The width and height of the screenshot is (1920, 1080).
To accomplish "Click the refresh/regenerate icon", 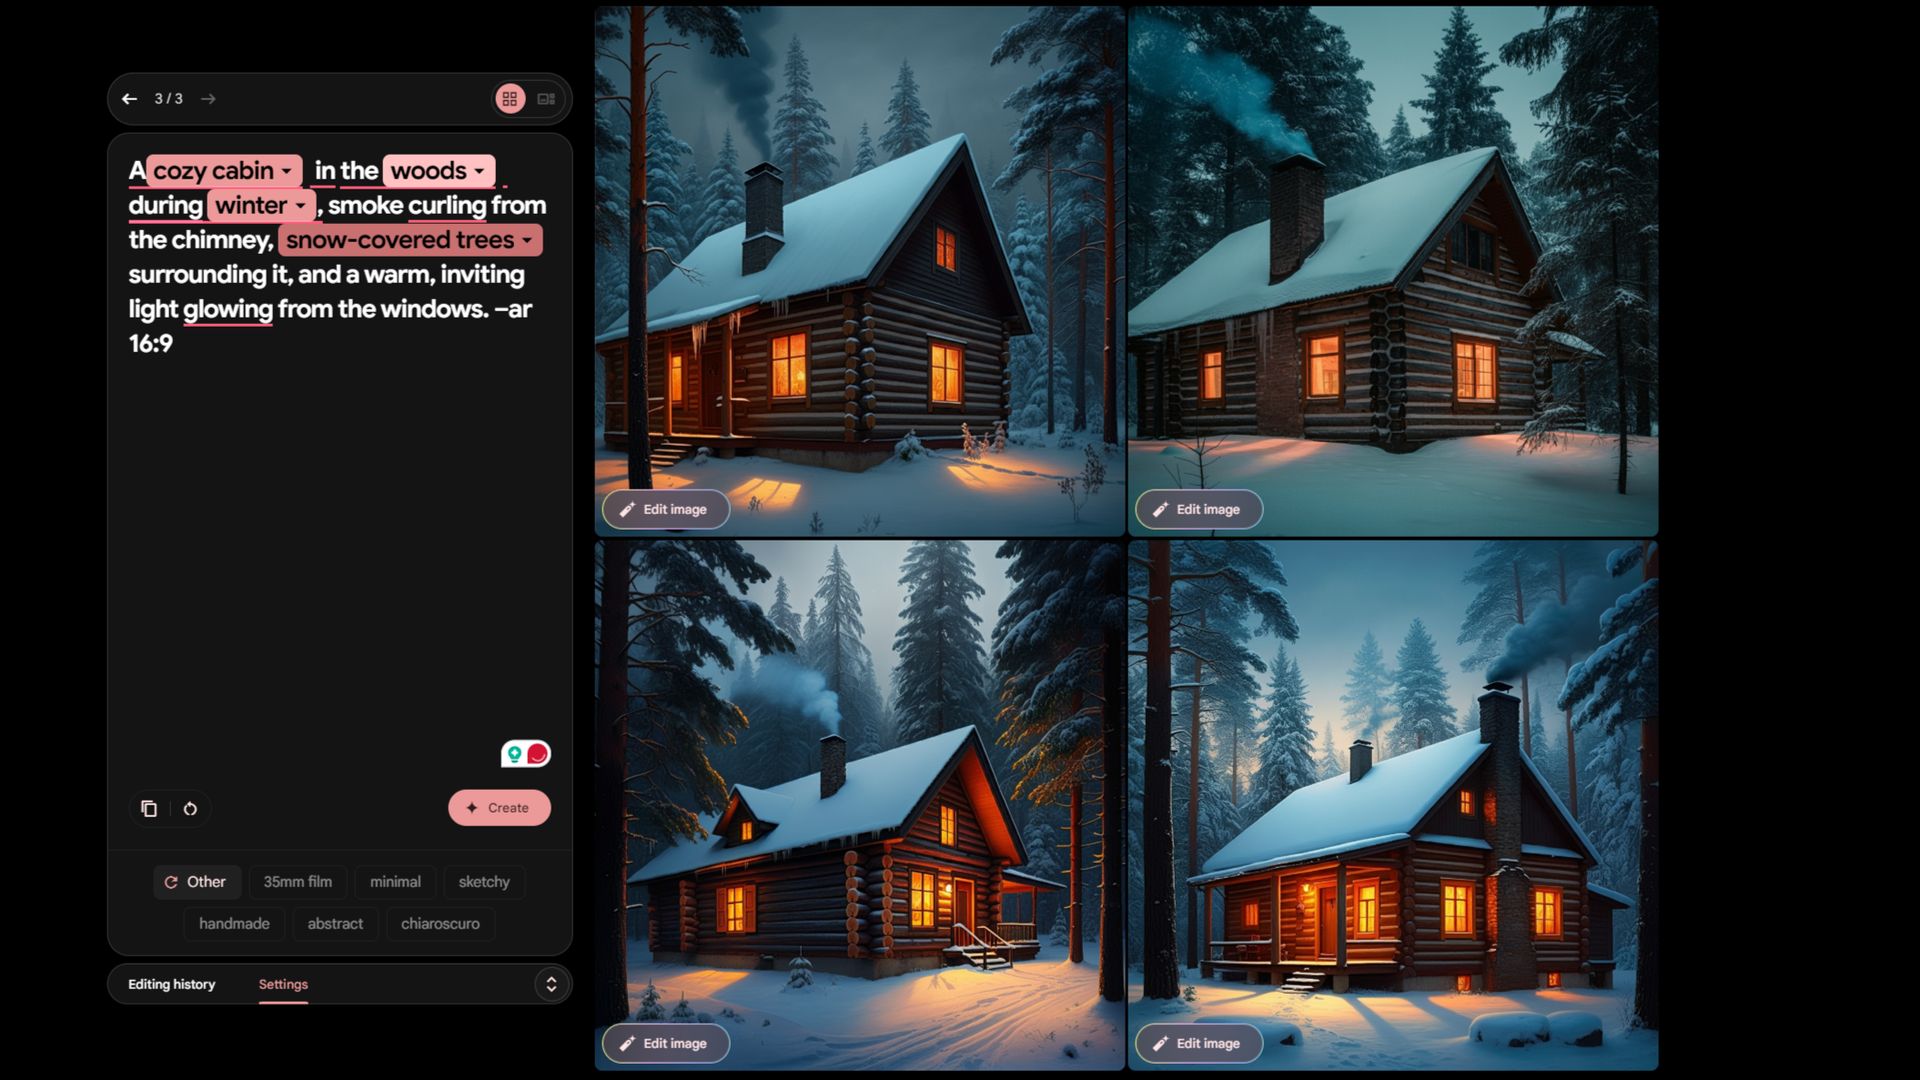I will click(x=190, y=807).
